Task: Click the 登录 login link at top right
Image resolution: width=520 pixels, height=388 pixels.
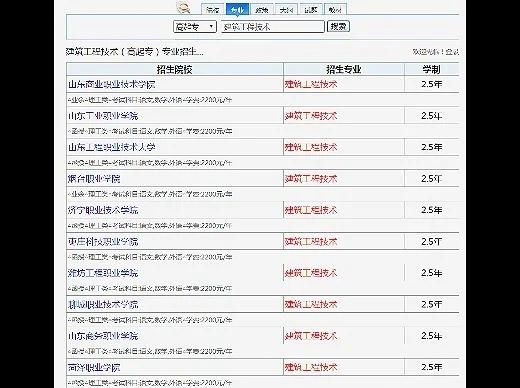Action: coord(452,52)
